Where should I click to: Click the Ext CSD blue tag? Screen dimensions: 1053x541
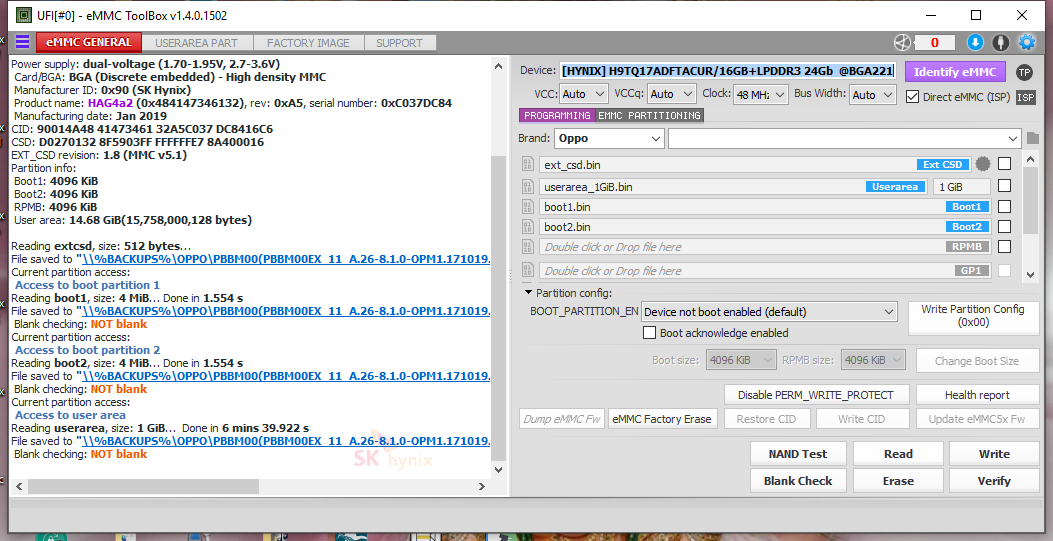coord(943,164)
